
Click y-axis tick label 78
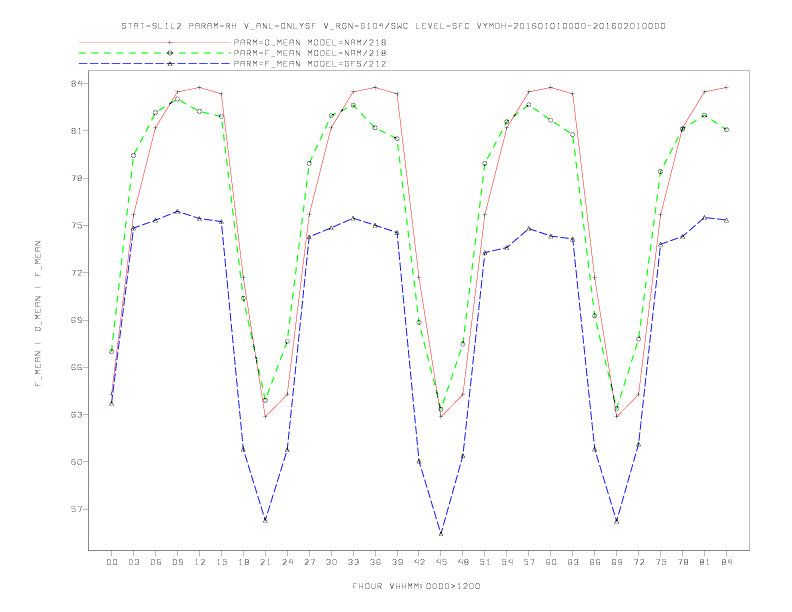76,178
